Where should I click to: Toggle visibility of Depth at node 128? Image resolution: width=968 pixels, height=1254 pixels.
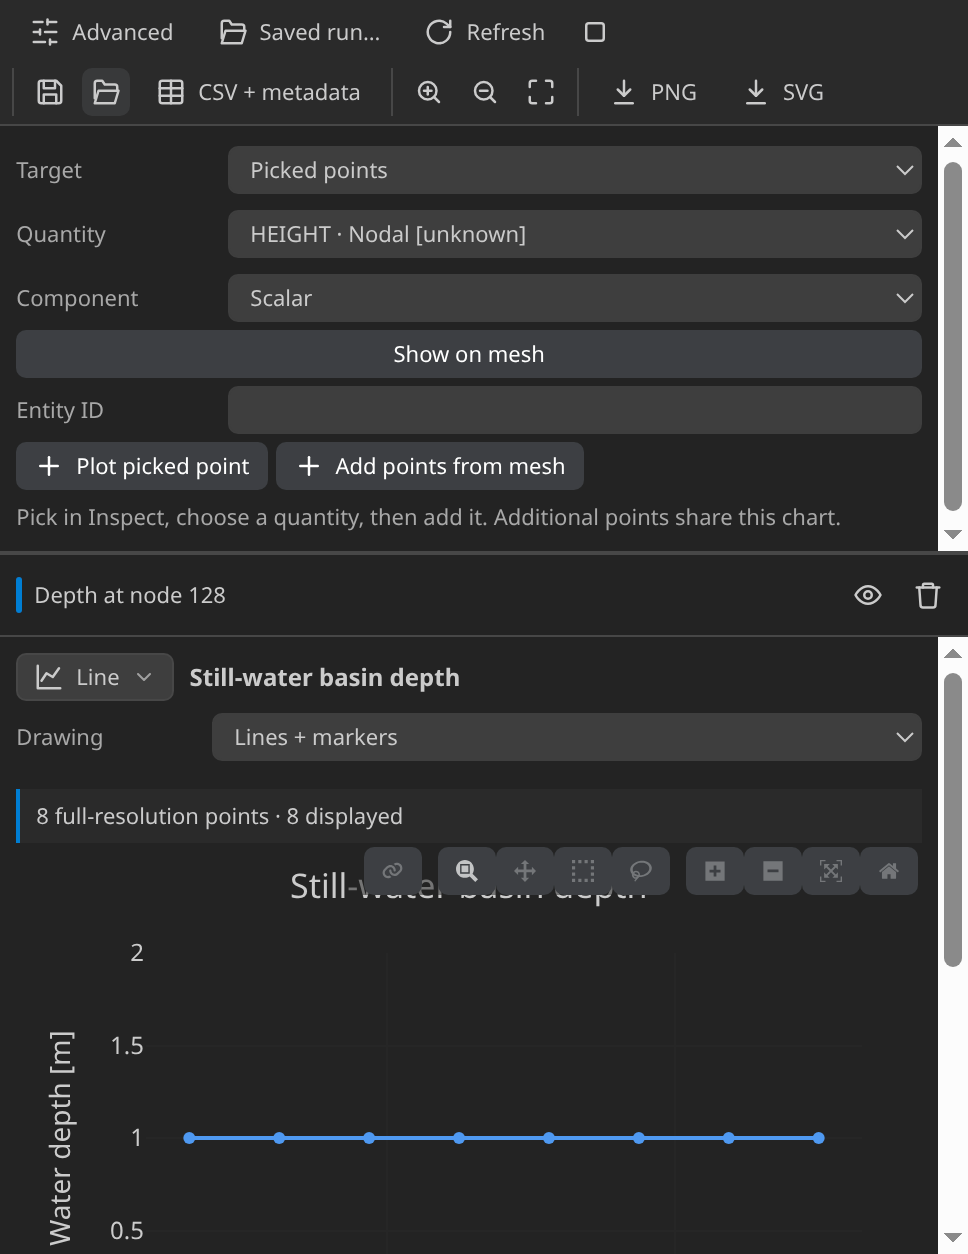[868, 595]
